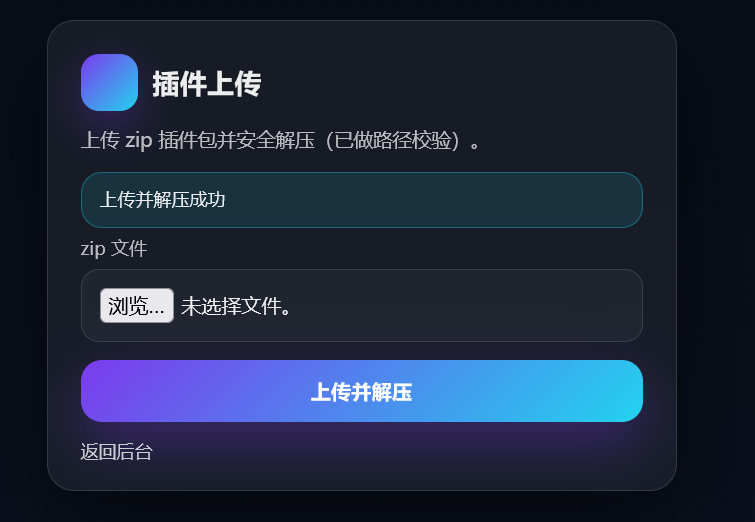The width and height of the screenshot is (755, 522).
Task: Submit with the 上传并解压 button
Action: point(362,391)
